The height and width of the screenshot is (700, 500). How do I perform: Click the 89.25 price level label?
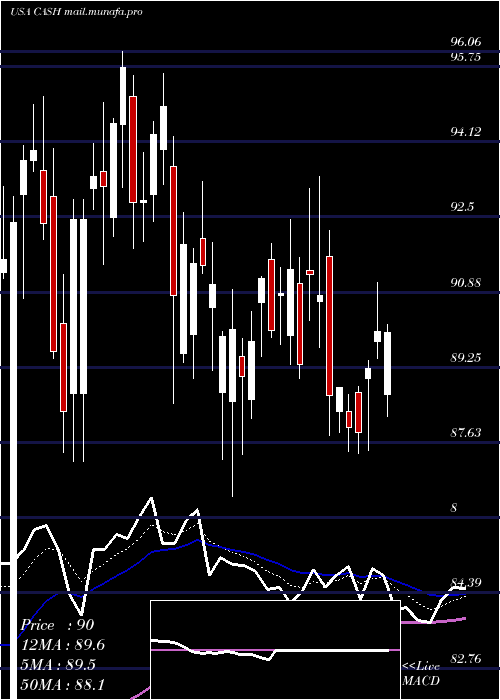click(466, 358)
